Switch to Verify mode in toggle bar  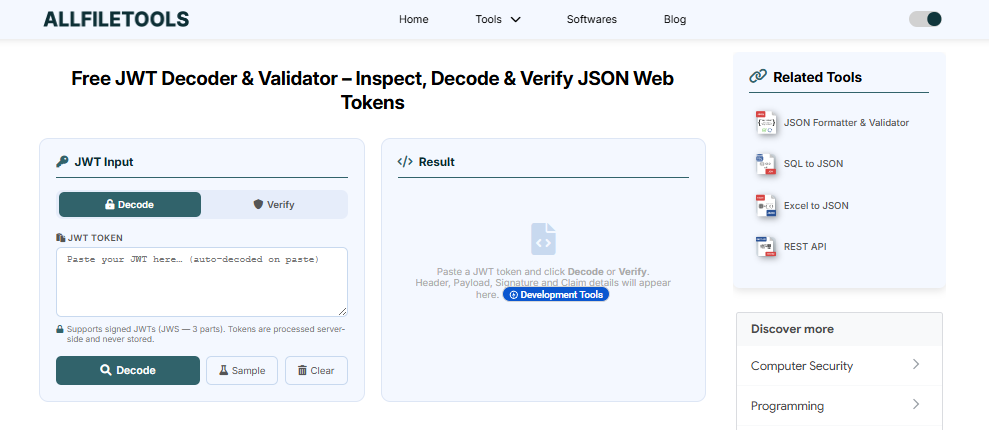(274, 205)
